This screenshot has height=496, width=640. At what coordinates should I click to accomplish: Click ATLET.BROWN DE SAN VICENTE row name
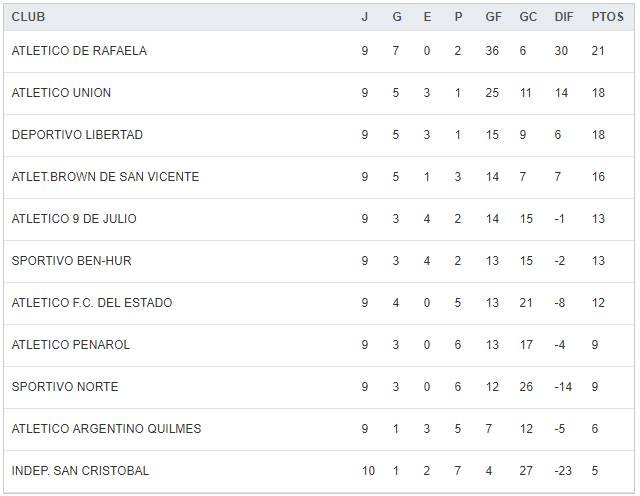tap(105, 177)
